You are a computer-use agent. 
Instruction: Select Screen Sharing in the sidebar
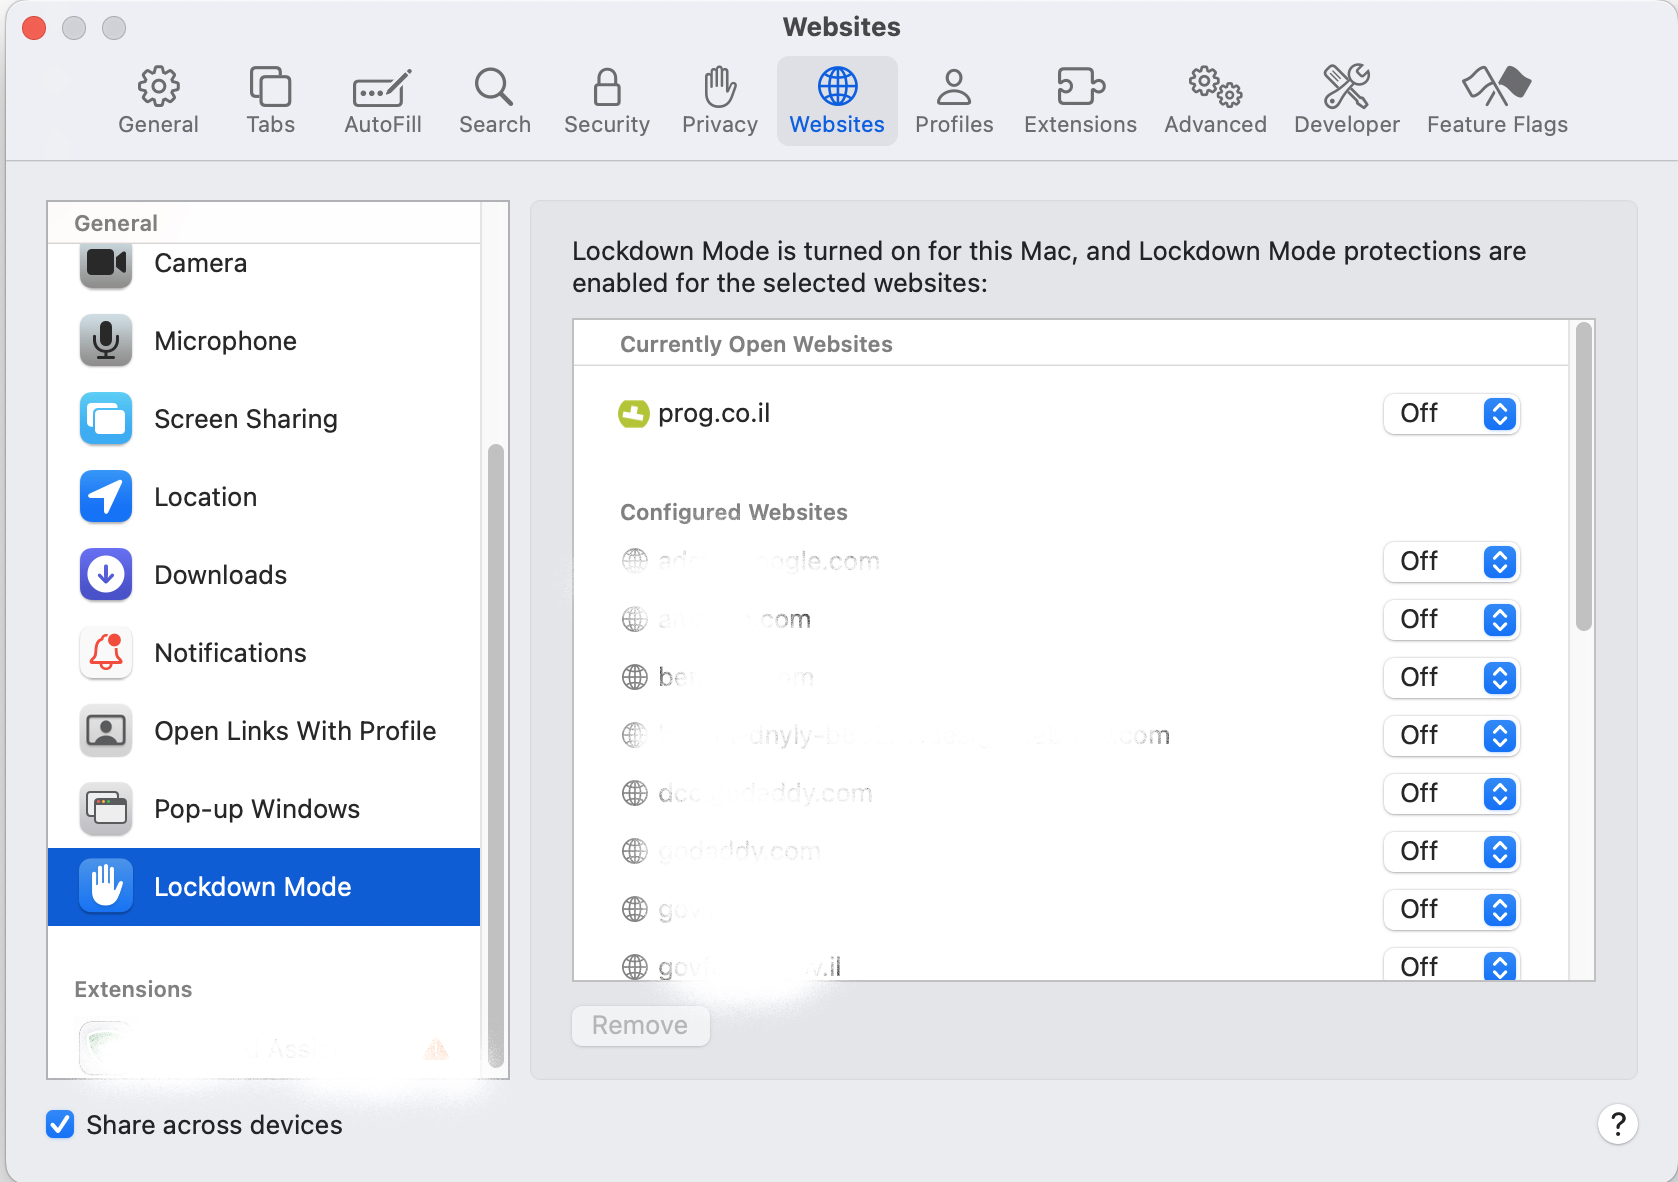pyautogui.click(x=245, y=419)
